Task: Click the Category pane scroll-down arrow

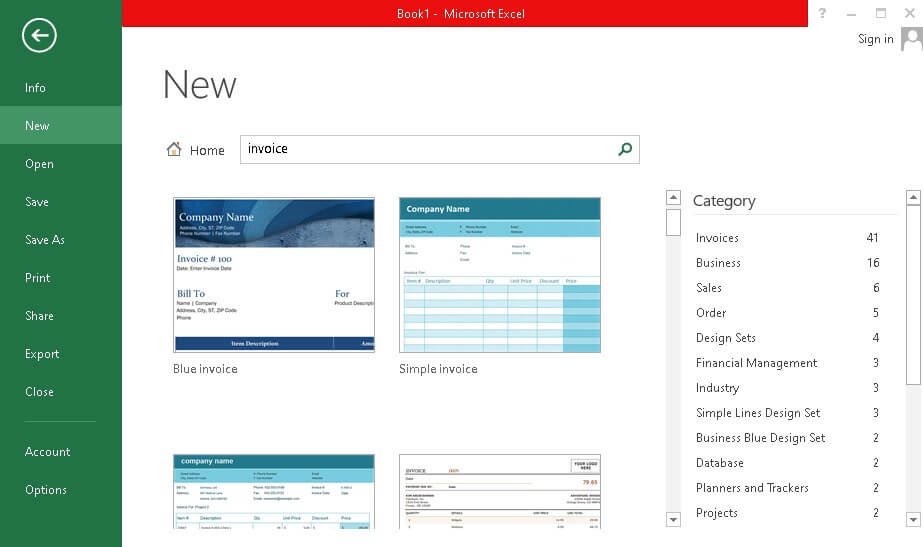Action: pyautogui.click(x=913, y=520)
